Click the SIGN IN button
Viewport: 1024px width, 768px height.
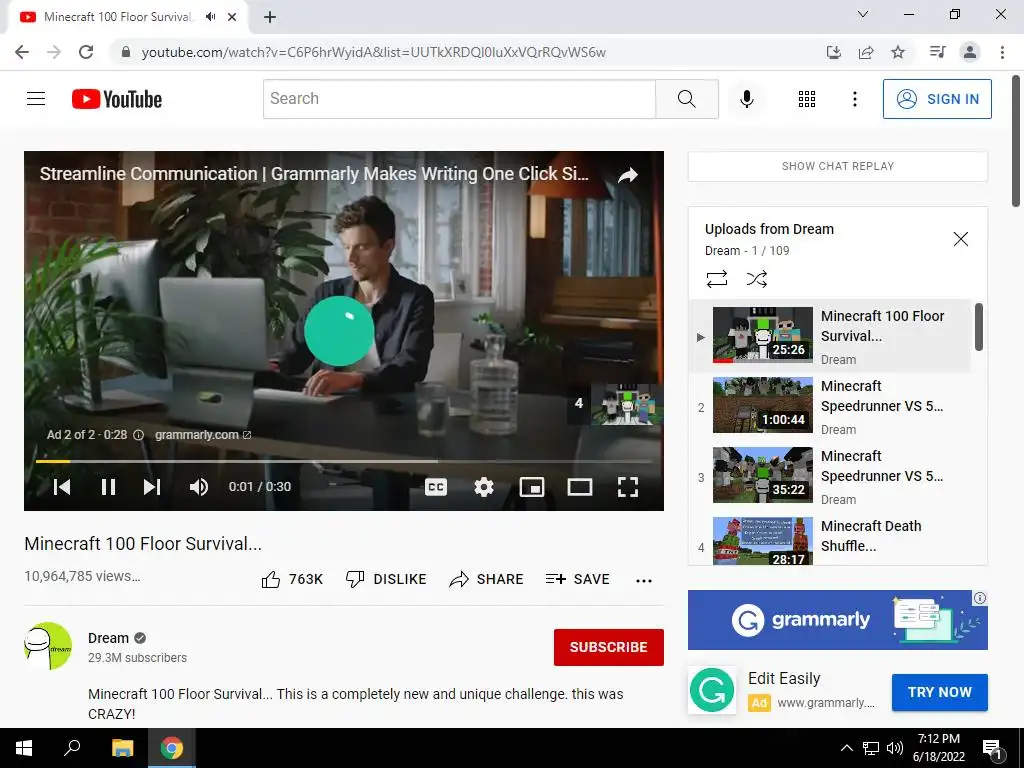936,99
